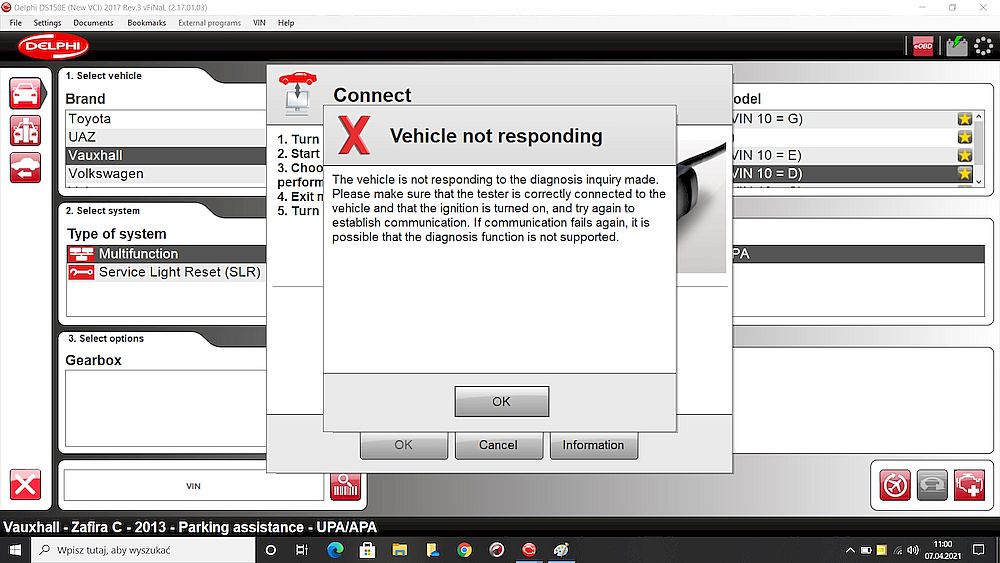Image resolution: width=1000 pixels, height=563 pixels.
Task: Click the eOBD icon in top bar
Action: point(922,46)
